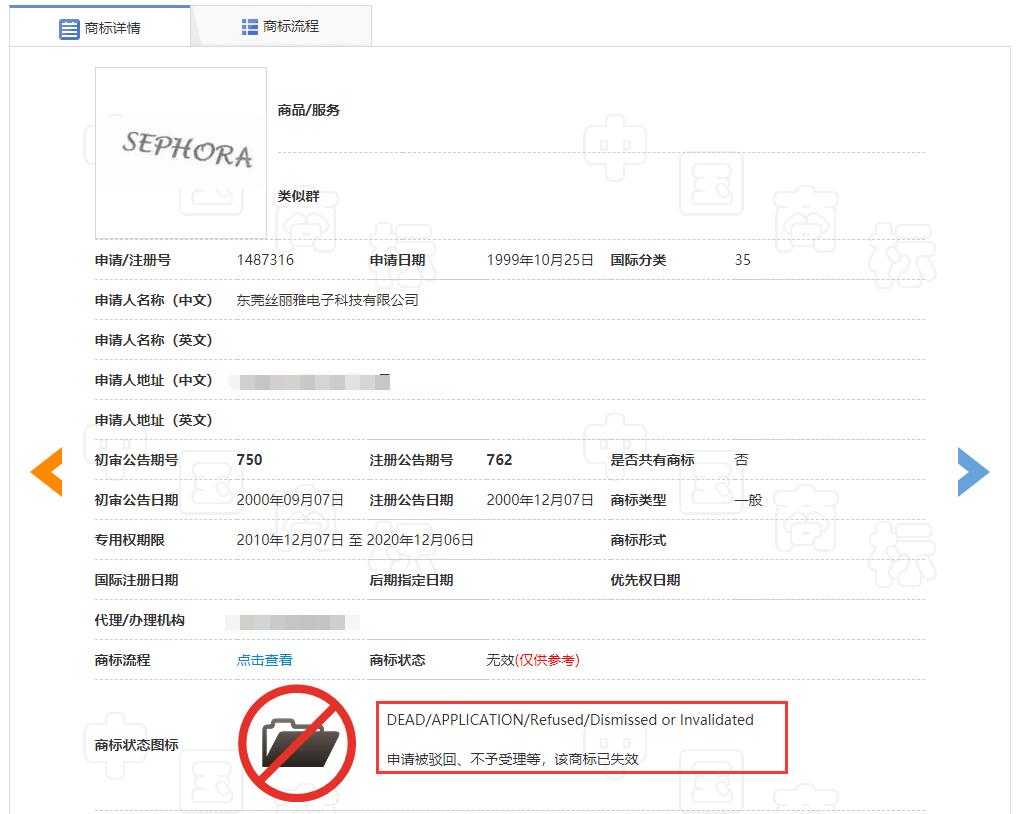Click the 初审公告日期 label
Image resolution: width=1025 pixels, height=814 pixels.
tap(137, 500)
